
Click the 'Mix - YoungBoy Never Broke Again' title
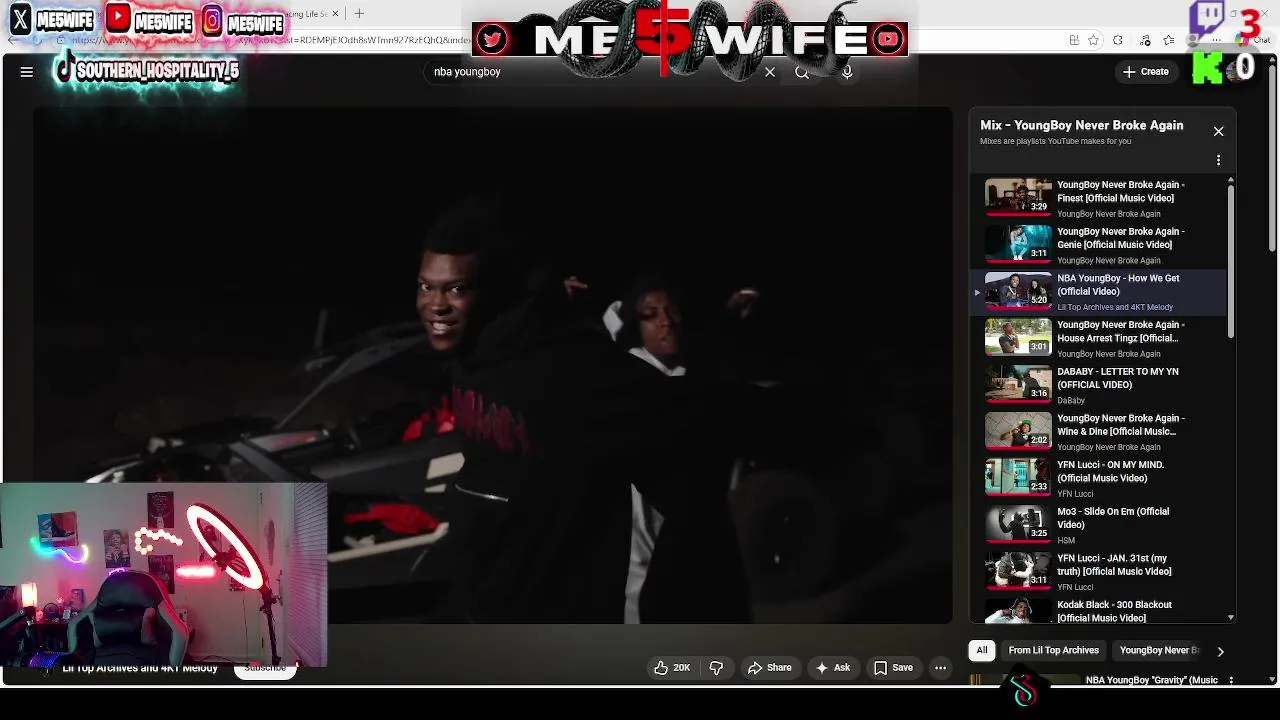[1081, 125]
